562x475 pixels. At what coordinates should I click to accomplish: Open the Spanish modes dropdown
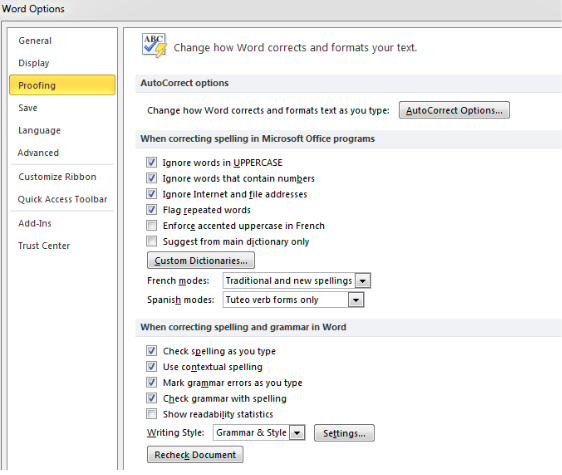[293, 300]
